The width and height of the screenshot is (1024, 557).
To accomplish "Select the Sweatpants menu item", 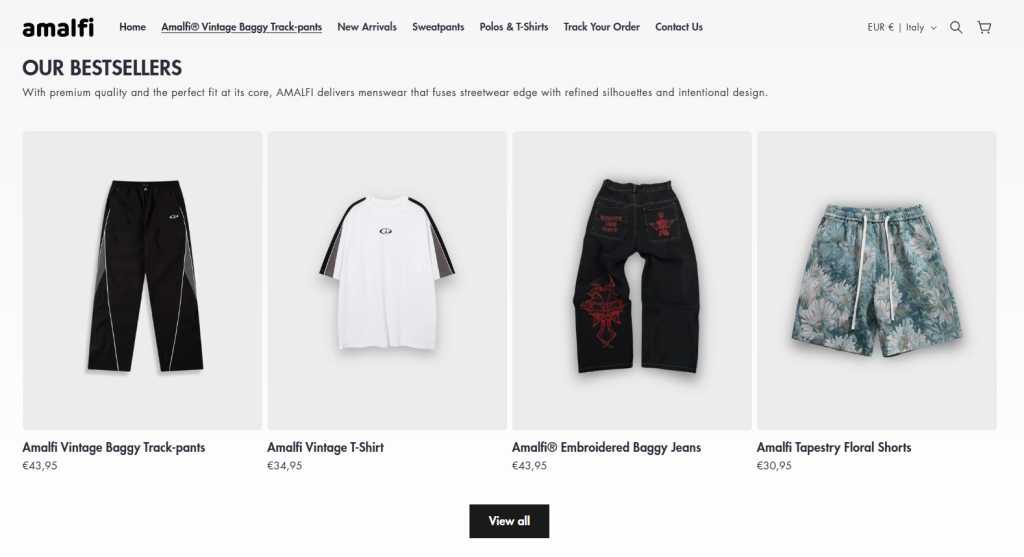I will point(438,27).
